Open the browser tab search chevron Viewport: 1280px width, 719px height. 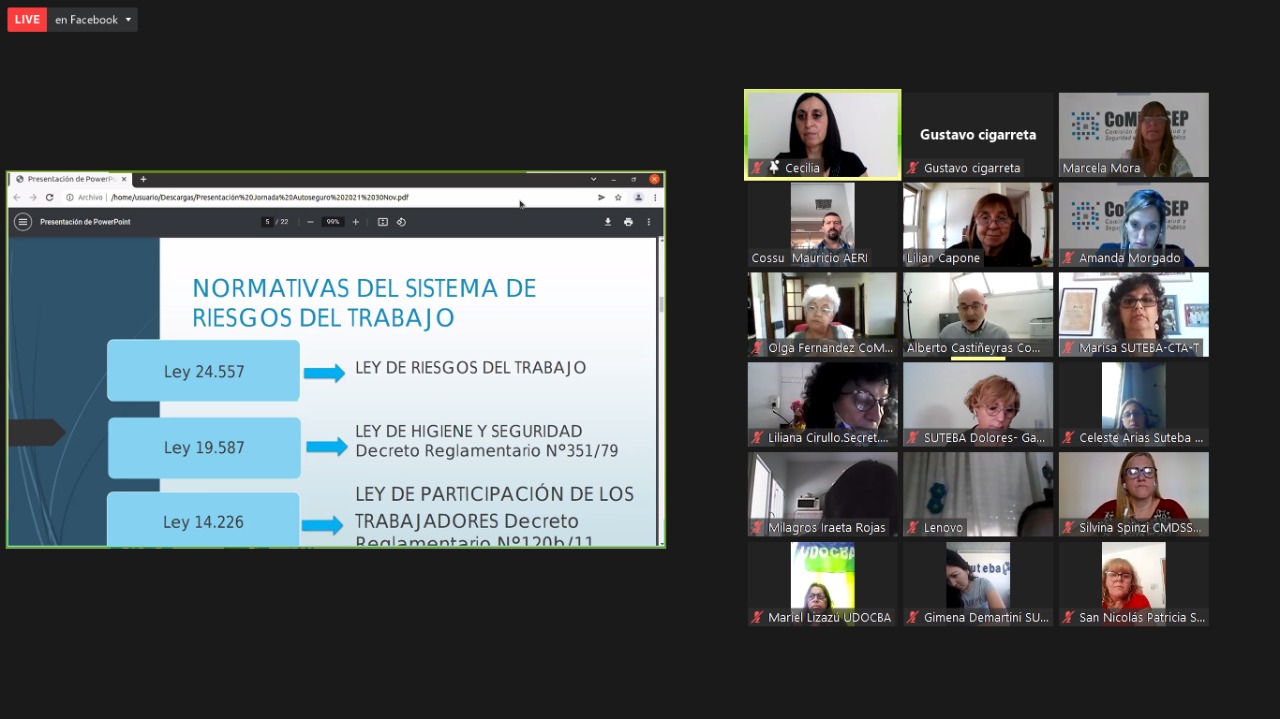594,179
